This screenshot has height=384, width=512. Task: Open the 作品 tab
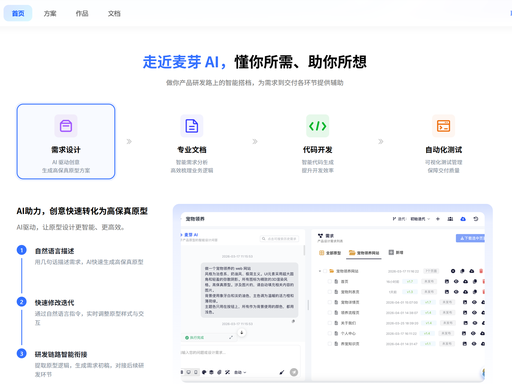coord(82,13)
